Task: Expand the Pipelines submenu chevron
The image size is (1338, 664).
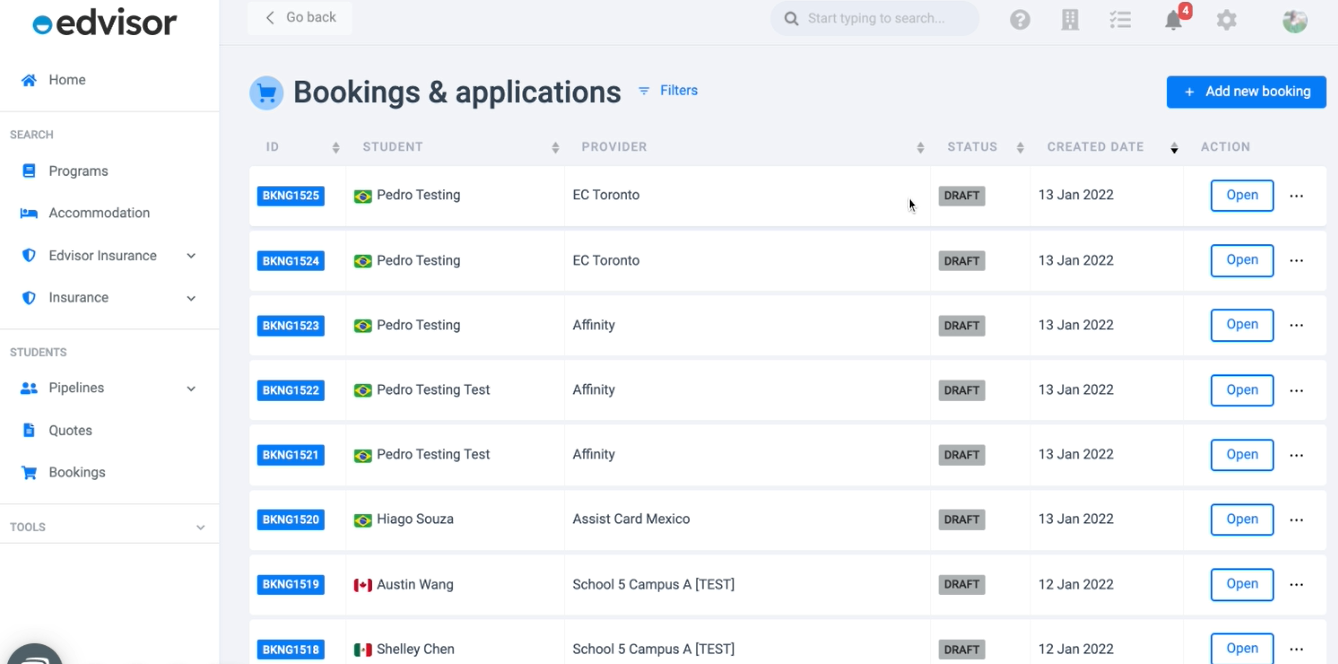Action: click(x=191, y=388)
